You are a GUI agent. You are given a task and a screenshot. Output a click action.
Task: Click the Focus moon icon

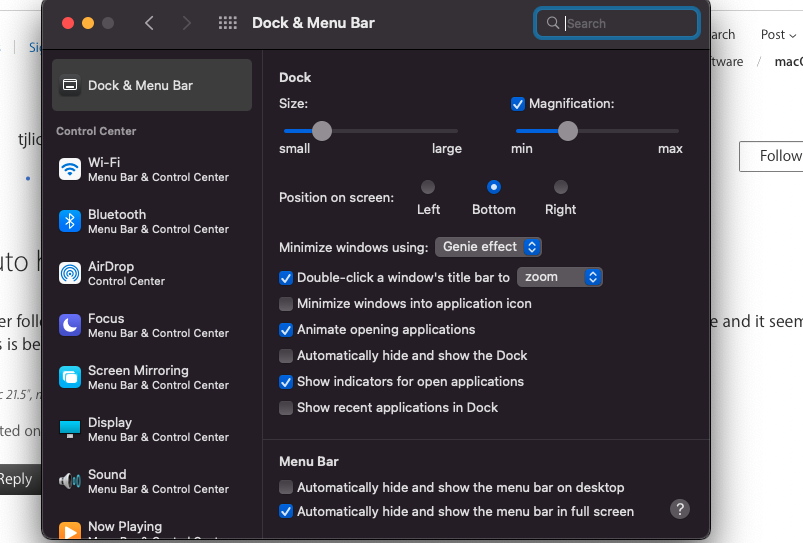[70, 325]
